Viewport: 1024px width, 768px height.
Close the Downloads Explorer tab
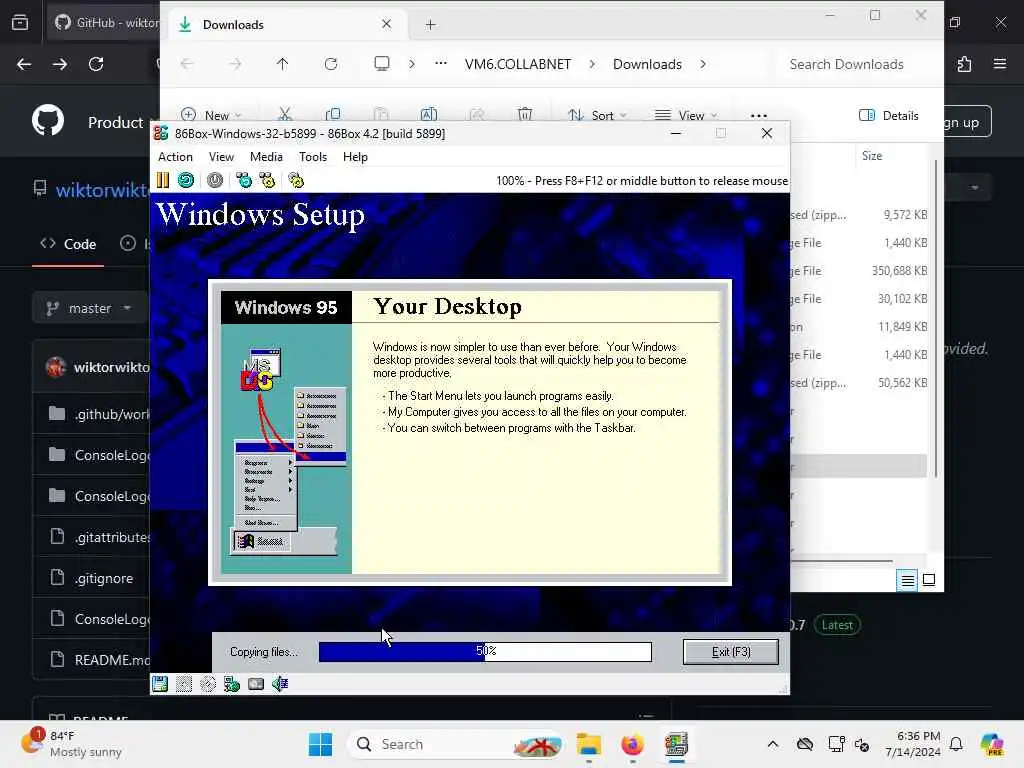(x=387, y=24)
